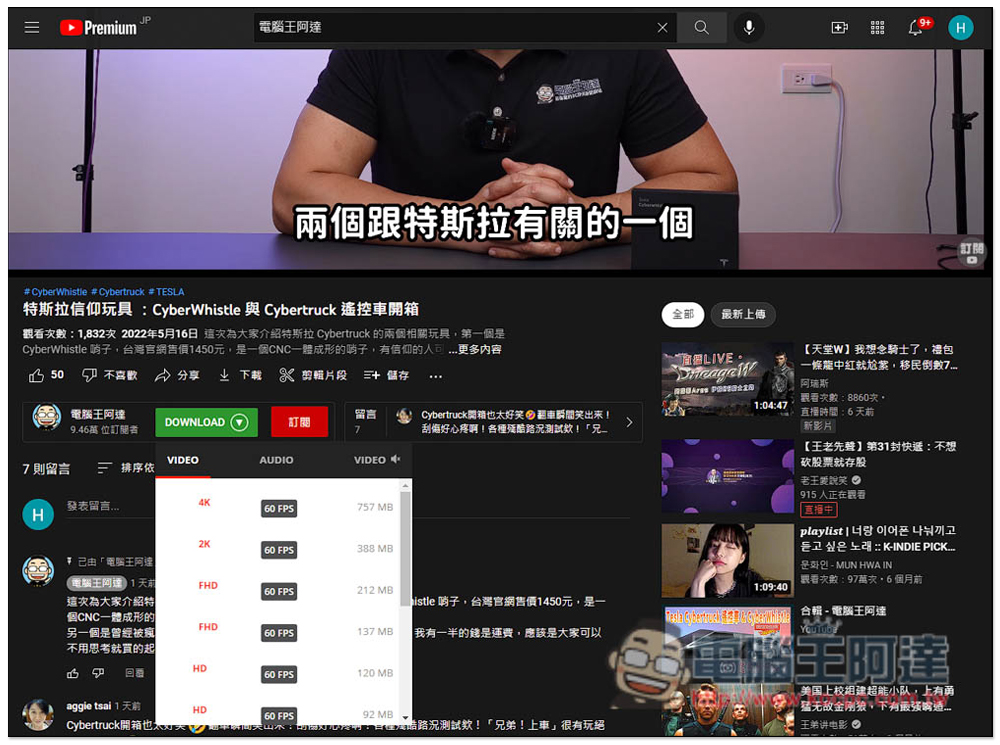Click the 訂閱 watermark on video

click(971, 253)
